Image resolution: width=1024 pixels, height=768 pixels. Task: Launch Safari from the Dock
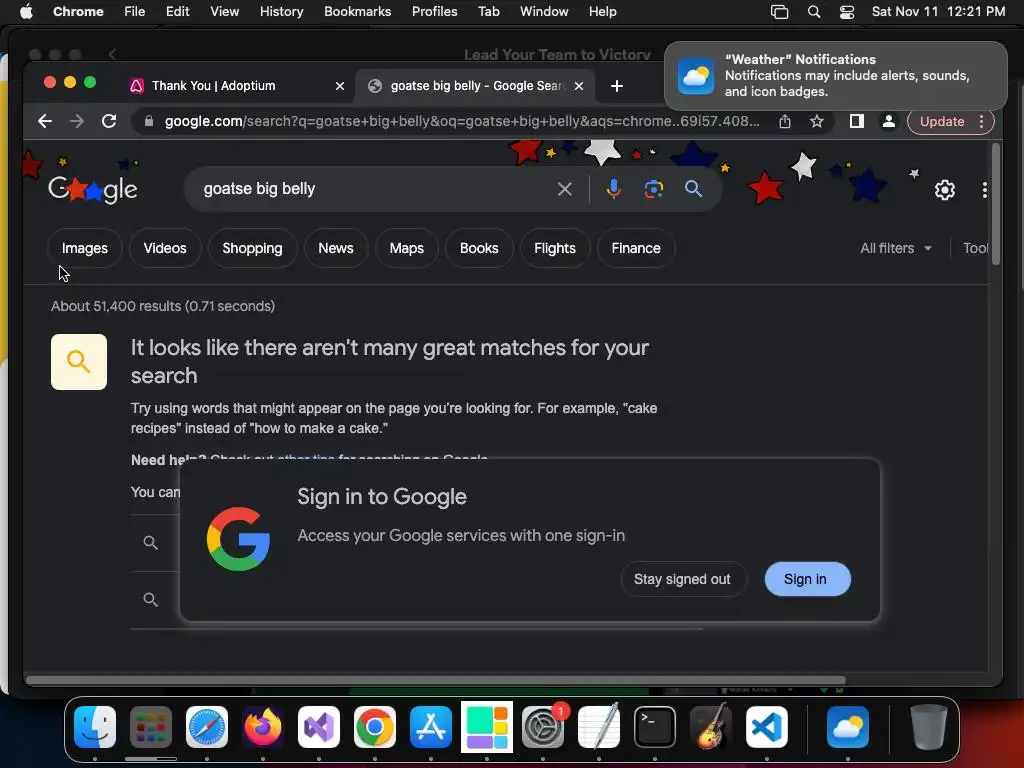click(x=207, y=726)
